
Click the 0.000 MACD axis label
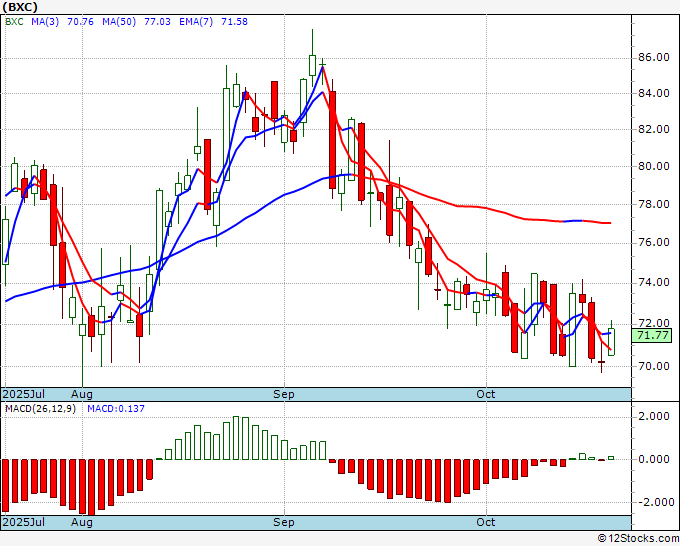[x=653, y=459]
